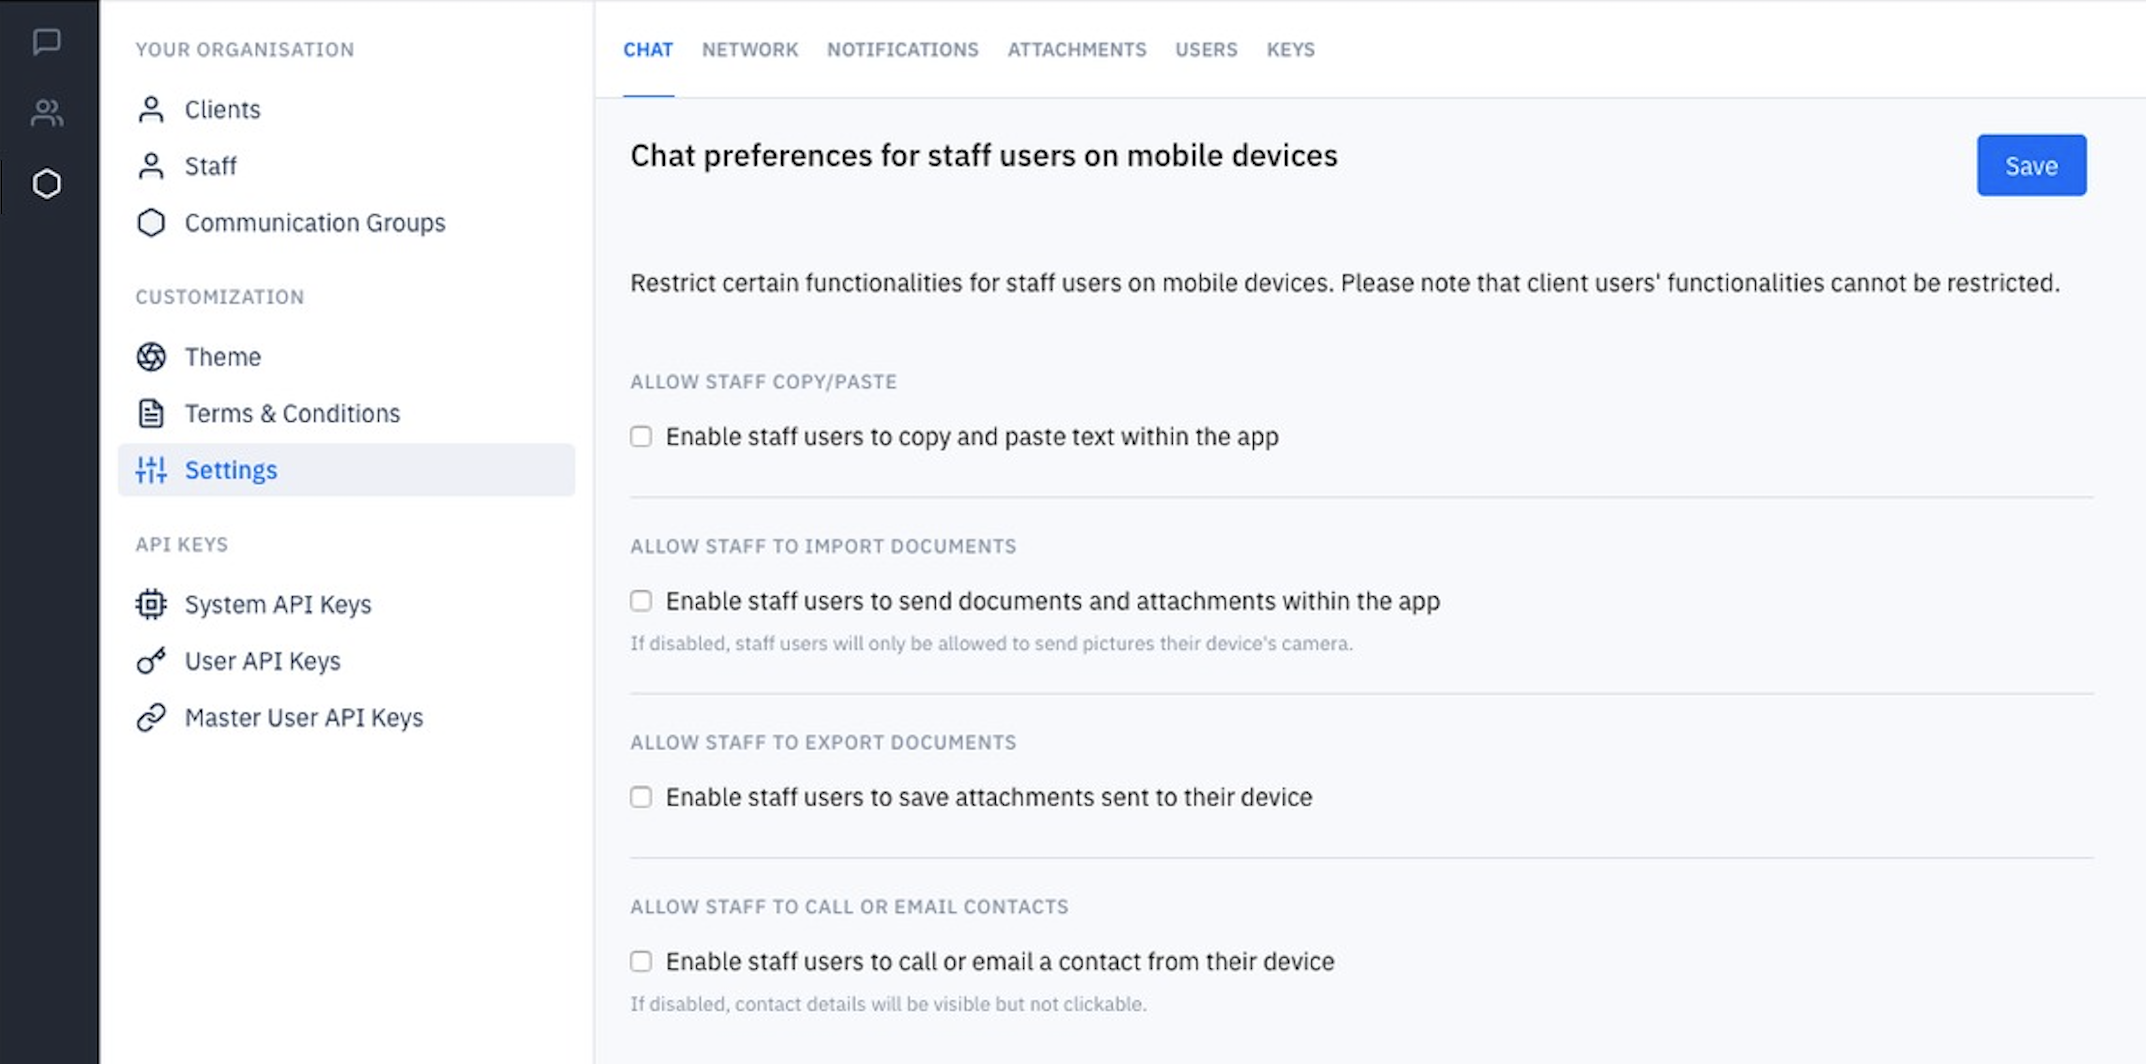Open the Network tab
This screenshot has height=1064, width=2146.
(x=750, y=50)
